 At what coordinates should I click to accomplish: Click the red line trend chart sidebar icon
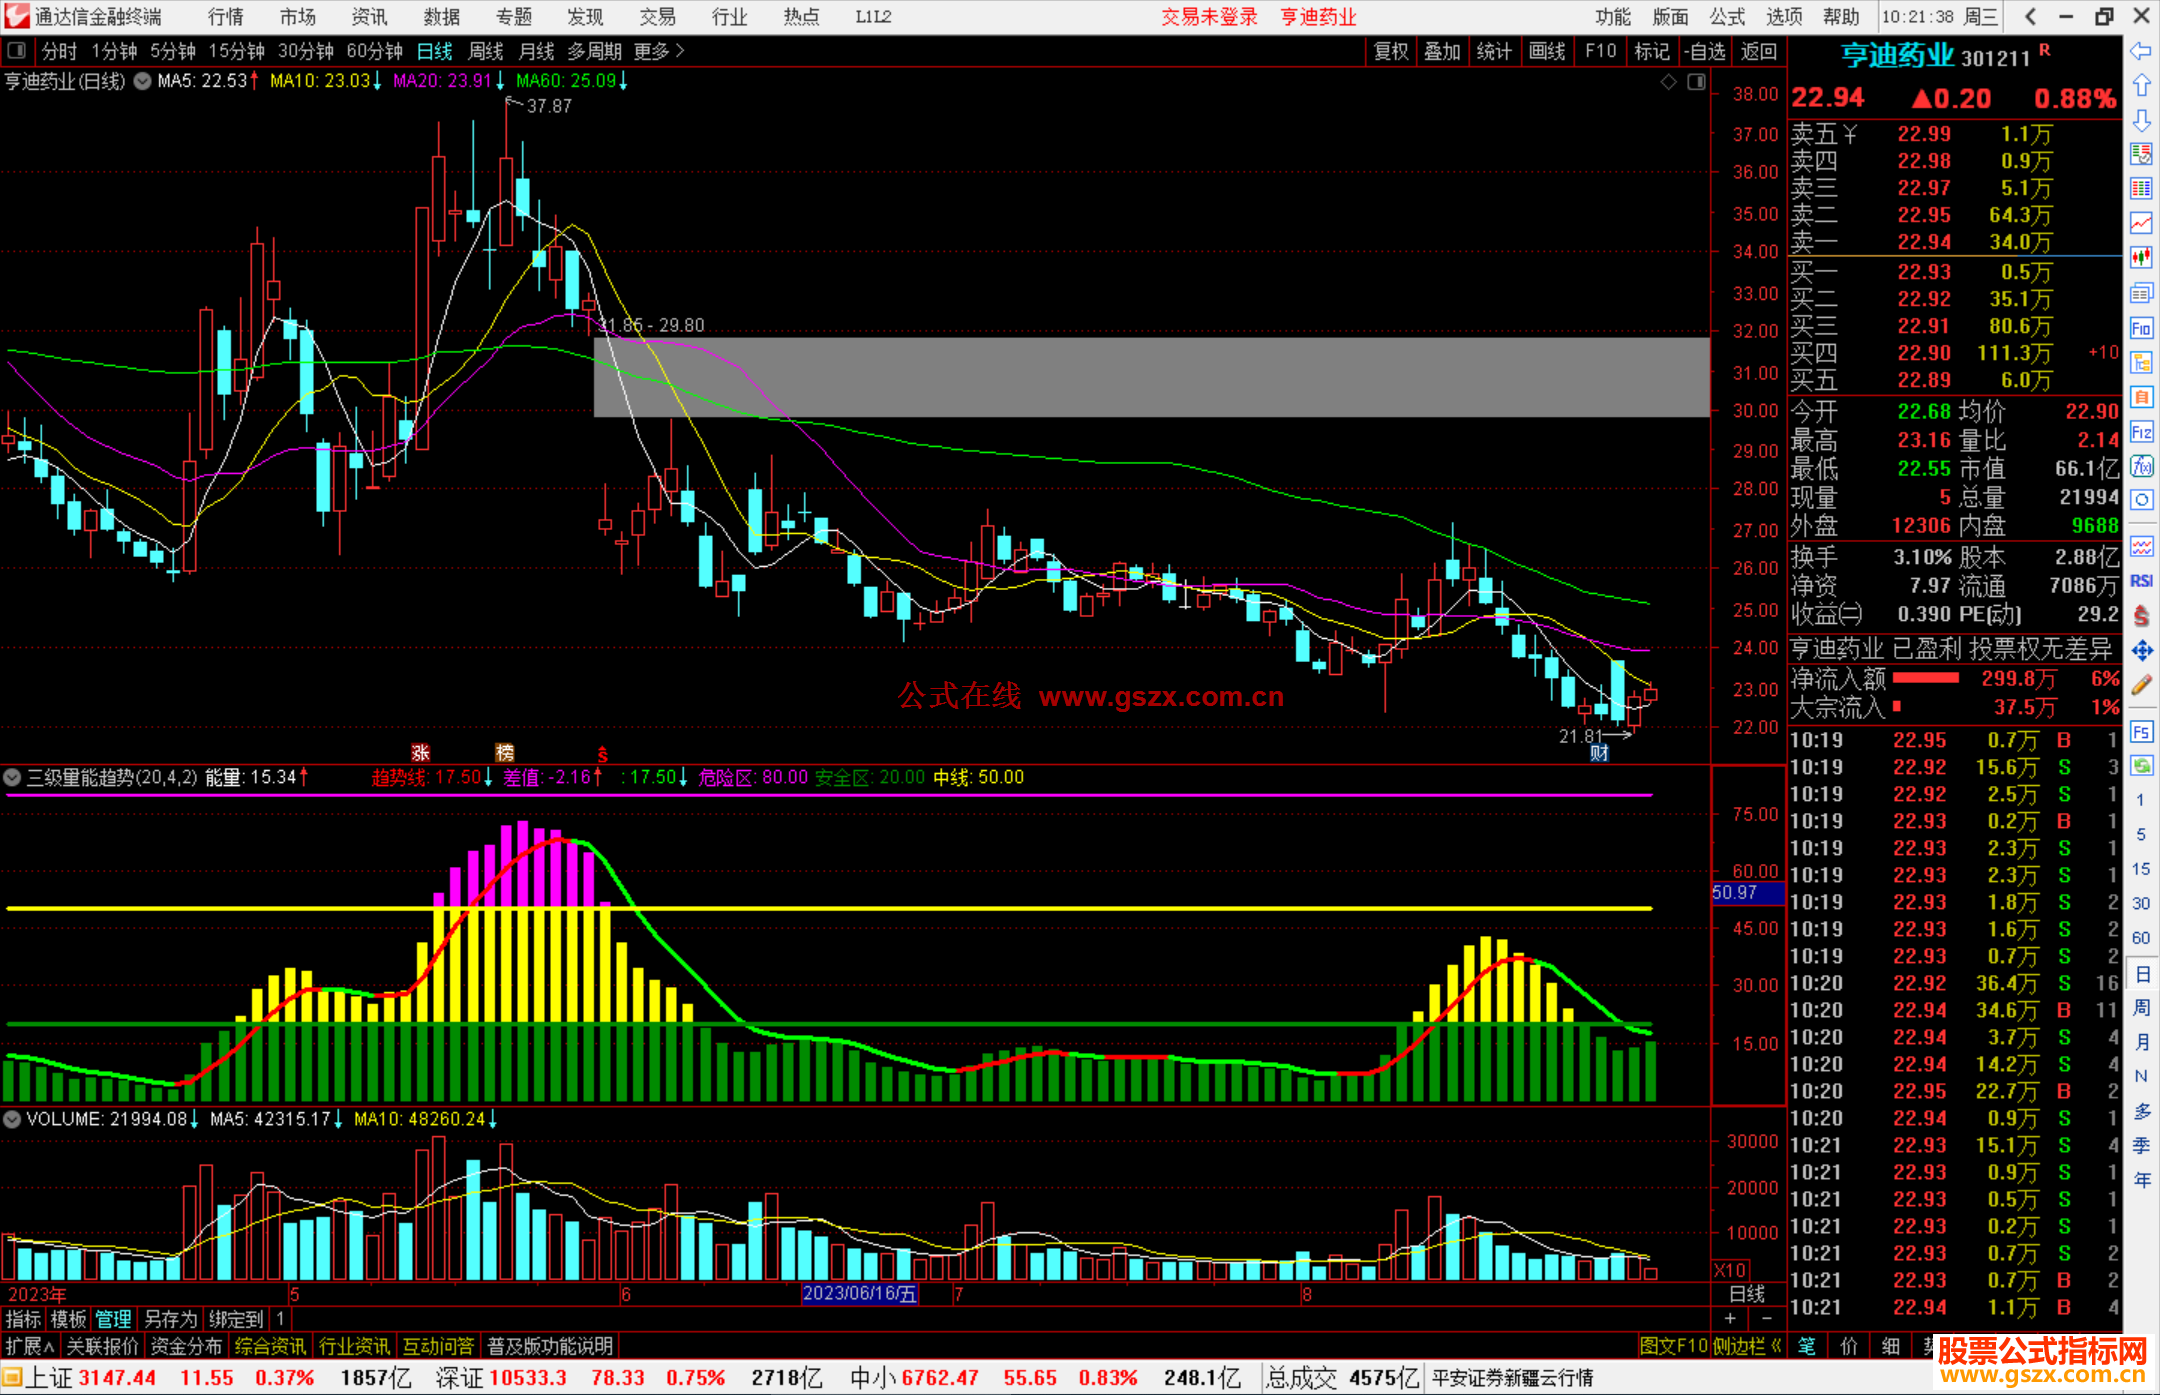2141,223
